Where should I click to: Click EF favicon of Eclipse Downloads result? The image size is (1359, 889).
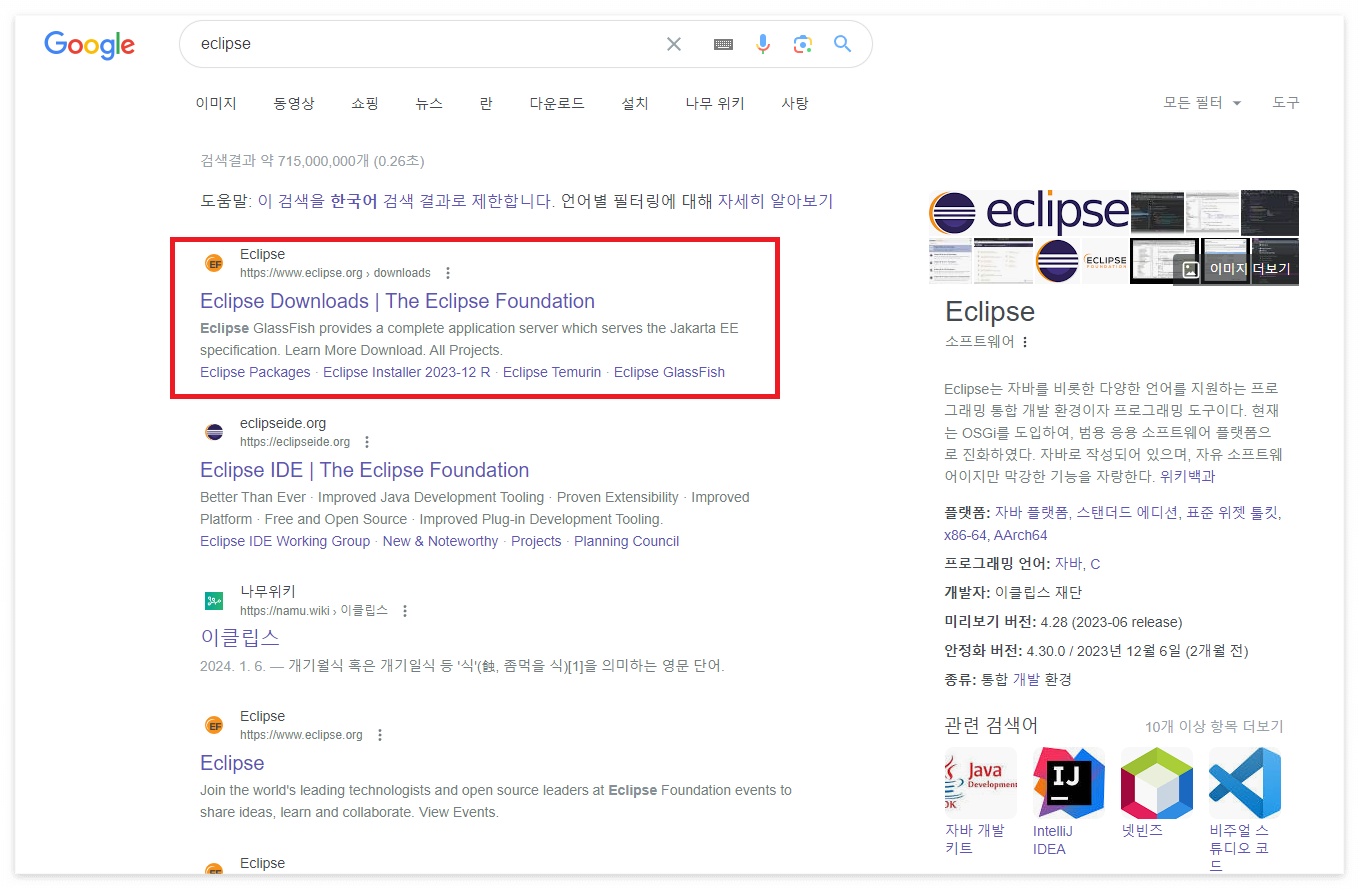[214, 263]
